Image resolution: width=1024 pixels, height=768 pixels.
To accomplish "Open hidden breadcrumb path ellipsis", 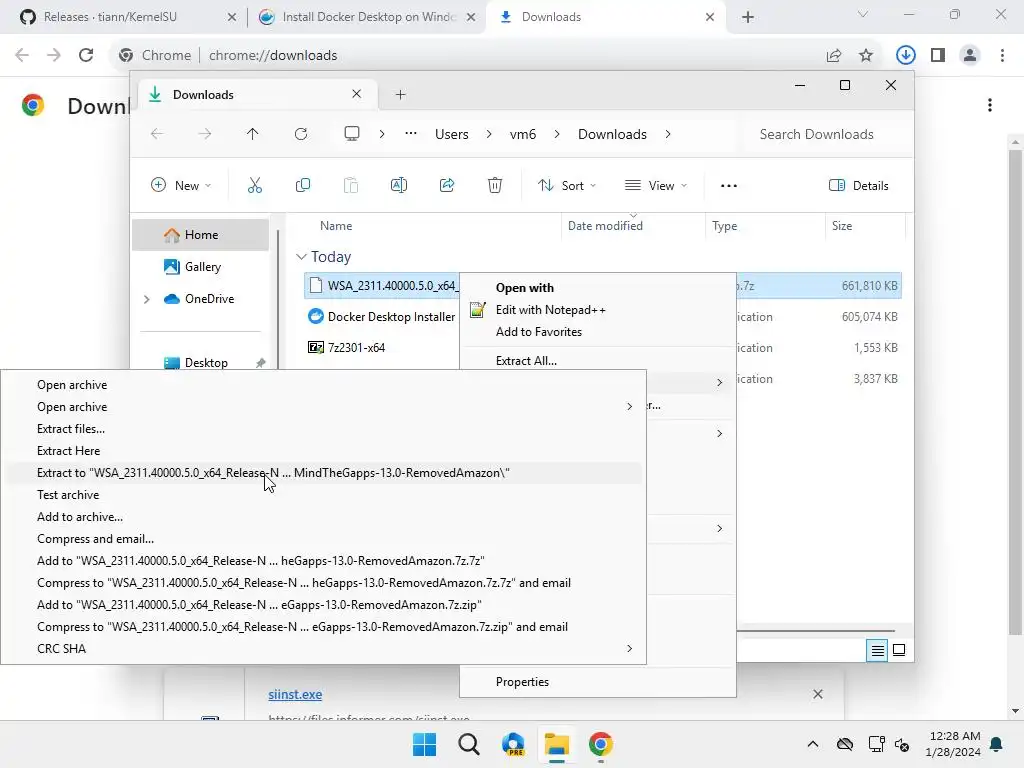I will click(410, 134).
